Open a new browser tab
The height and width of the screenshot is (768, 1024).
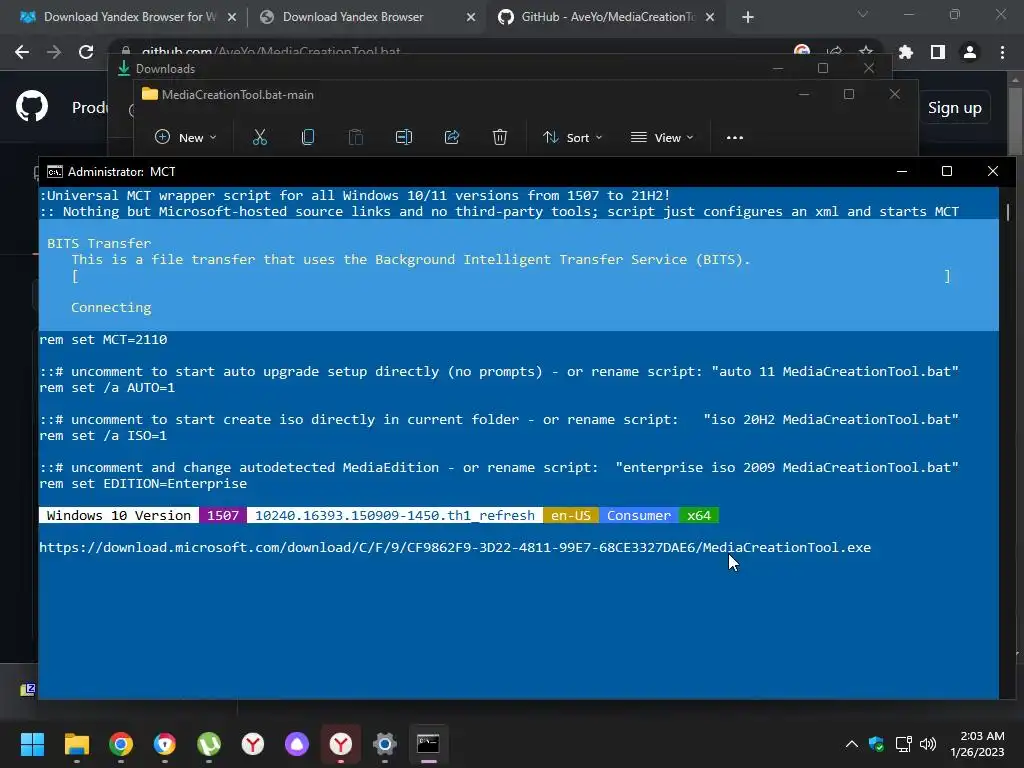pos(748,18)
